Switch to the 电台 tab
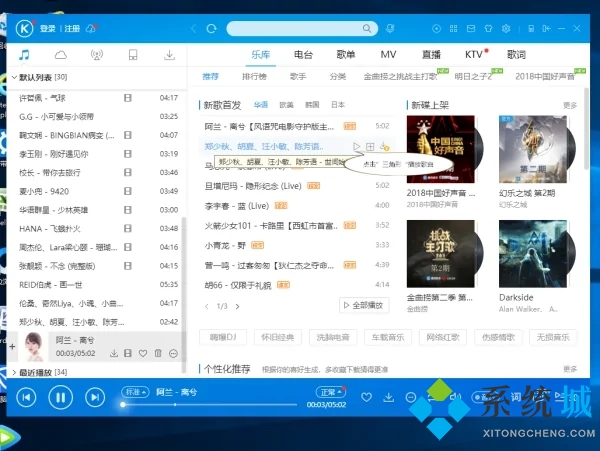The height and width of the screenshot is (451, 600). [304, 53]
